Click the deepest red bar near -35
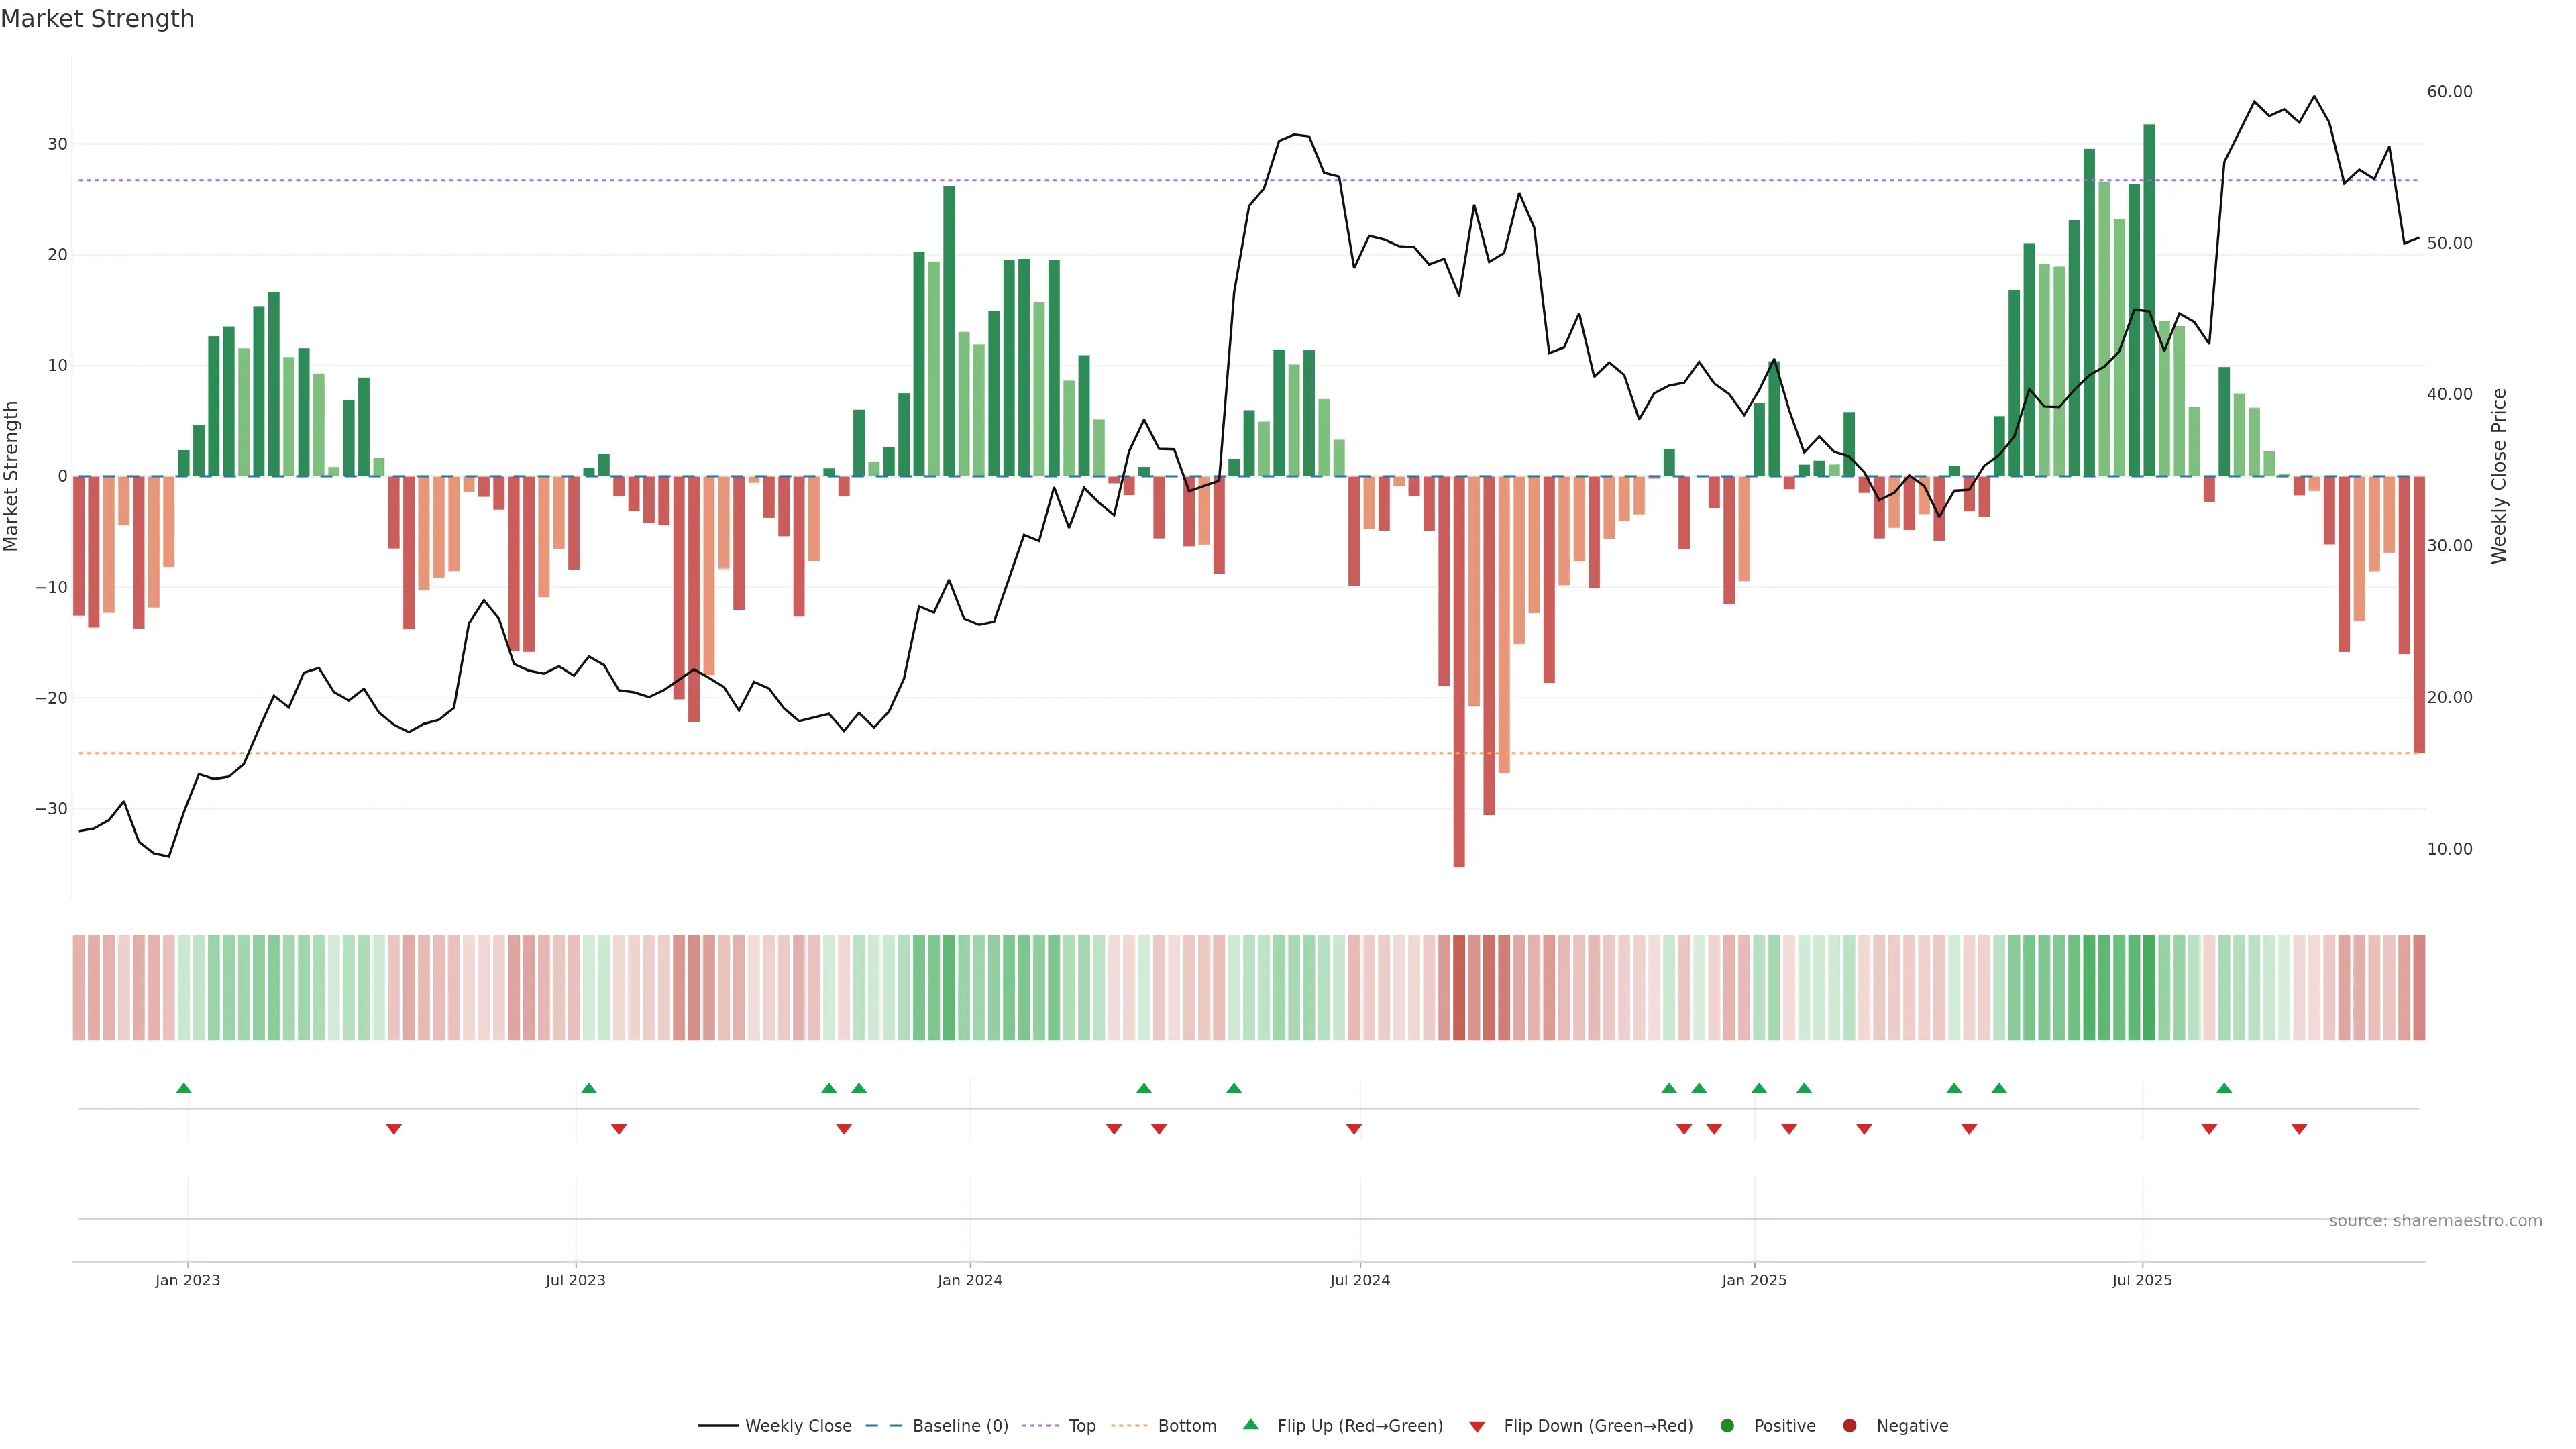This screenshot has width=2576, height=1449. click(1459, 700)
